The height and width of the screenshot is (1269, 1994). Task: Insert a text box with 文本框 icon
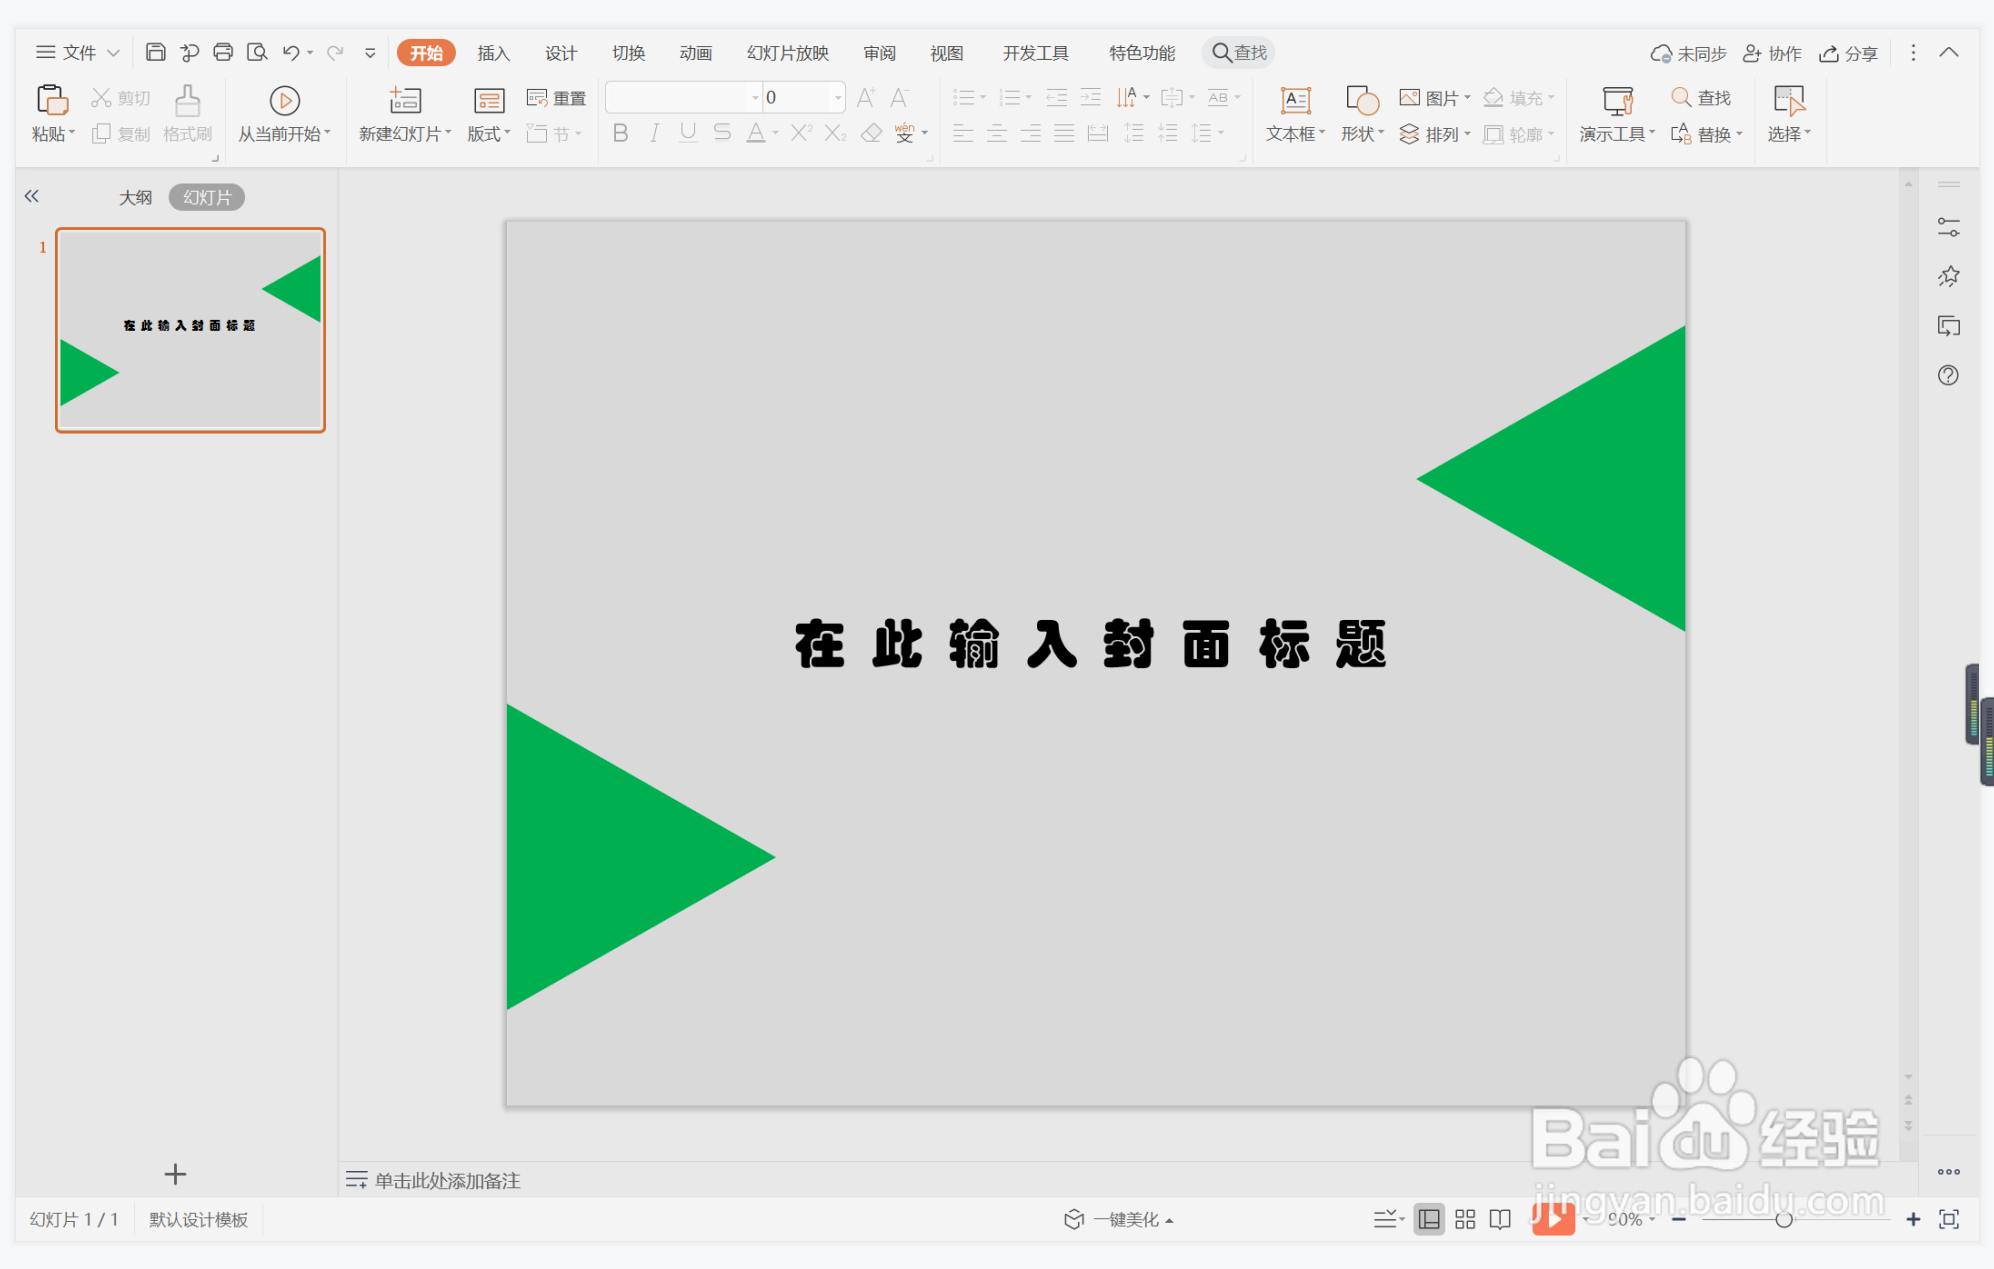pyautogui.click(x=1295, y=100)
